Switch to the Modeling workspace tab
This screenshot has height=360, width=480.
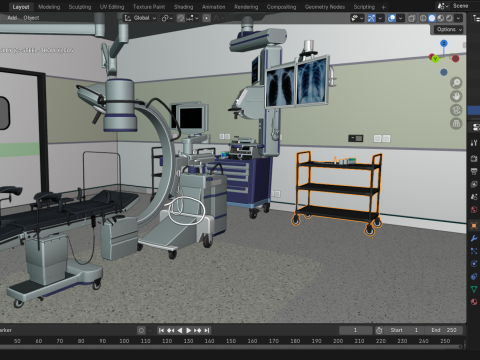point(49,7)
